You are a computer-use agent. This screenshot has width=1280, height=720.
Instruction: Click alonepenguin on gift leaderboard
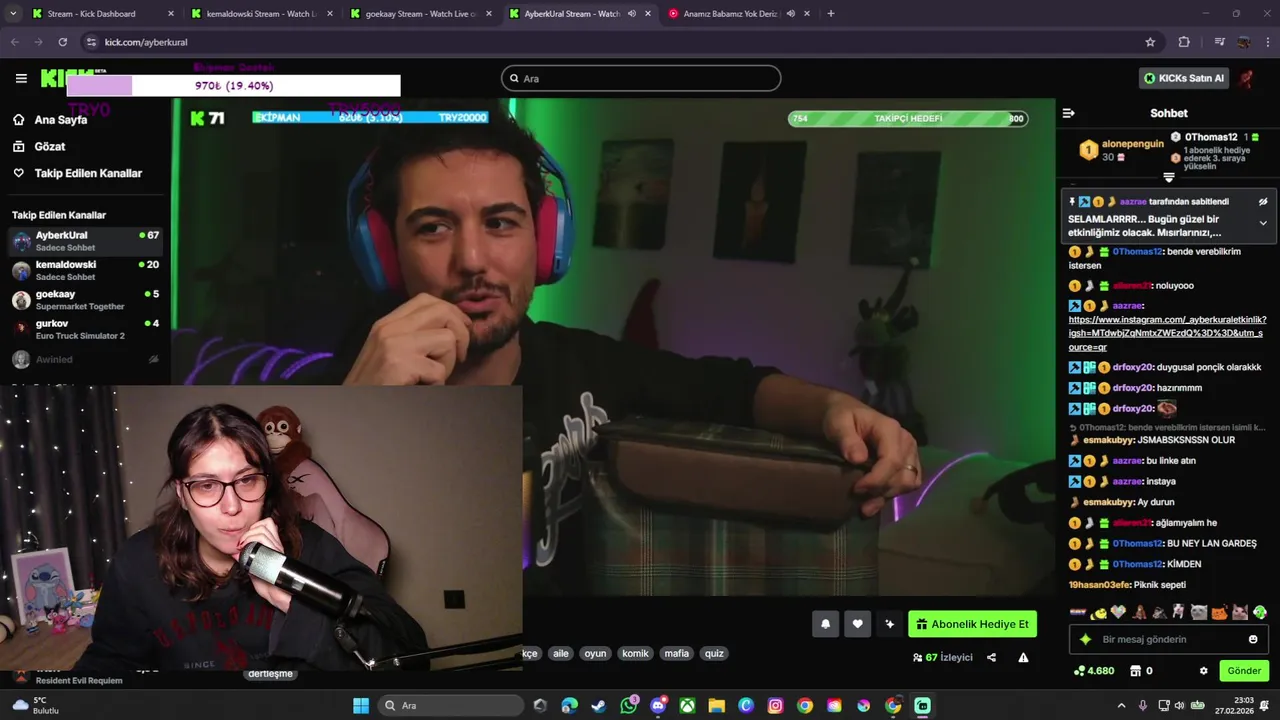(x=1132, y=144)
